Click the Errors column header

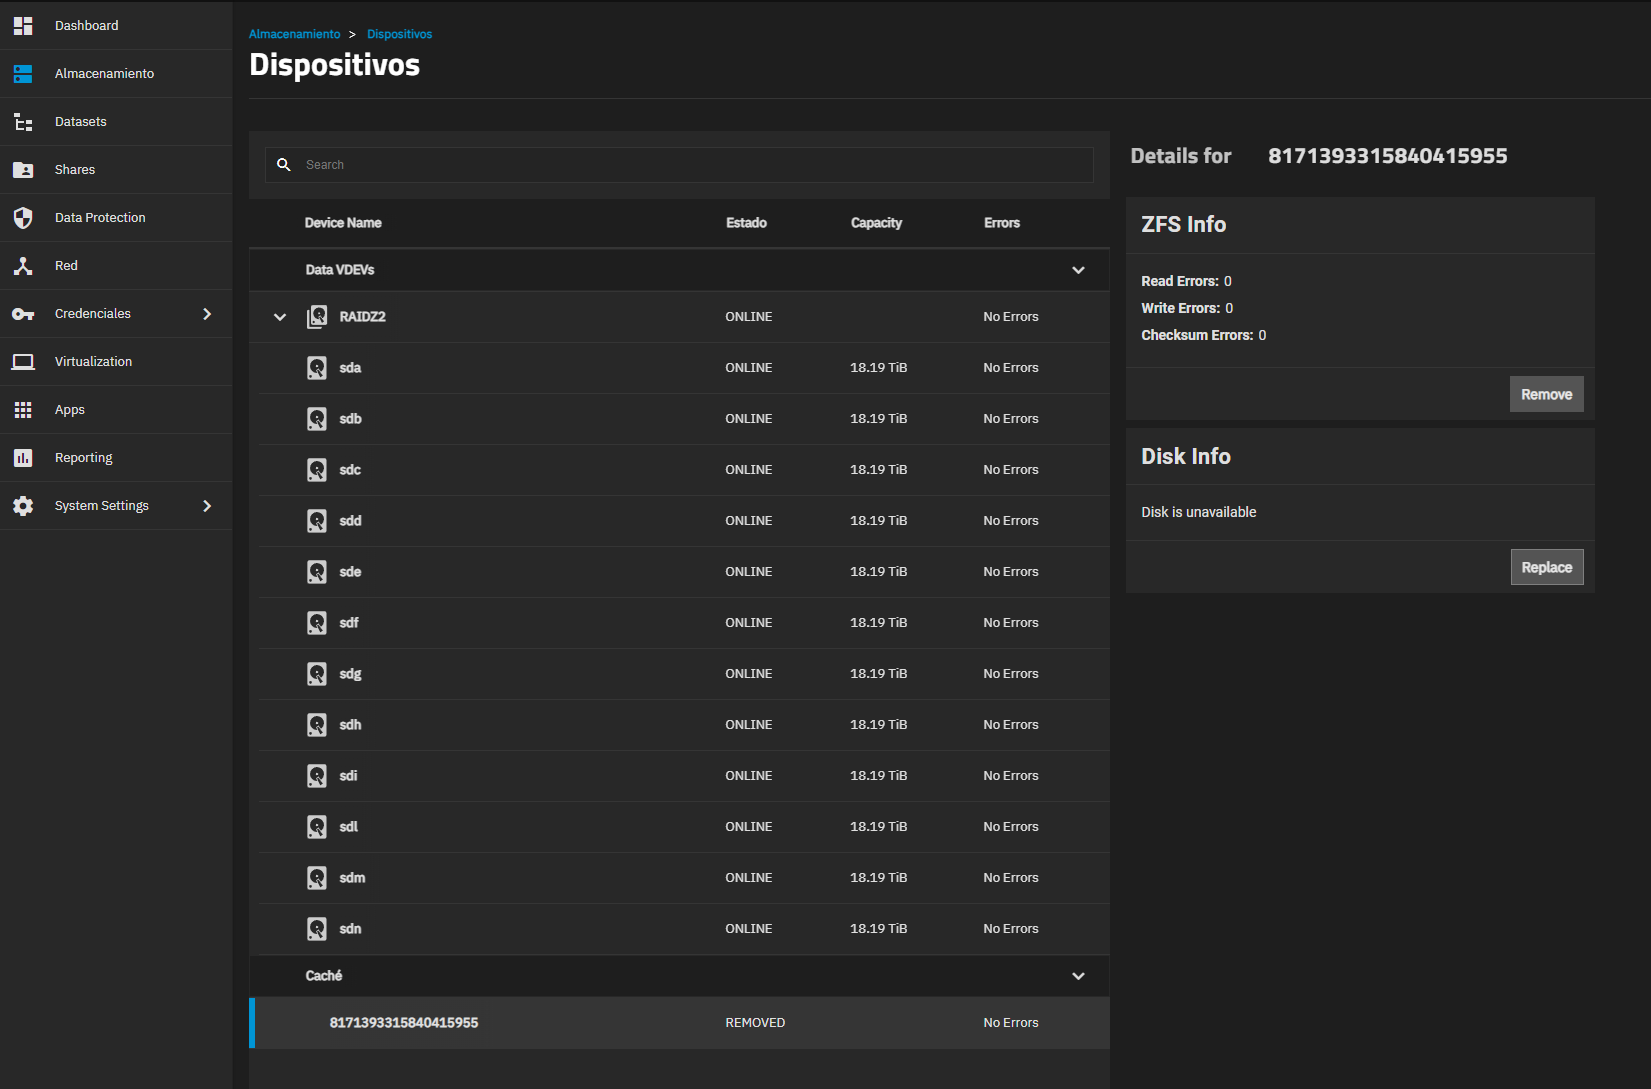tap(1002, 223)
